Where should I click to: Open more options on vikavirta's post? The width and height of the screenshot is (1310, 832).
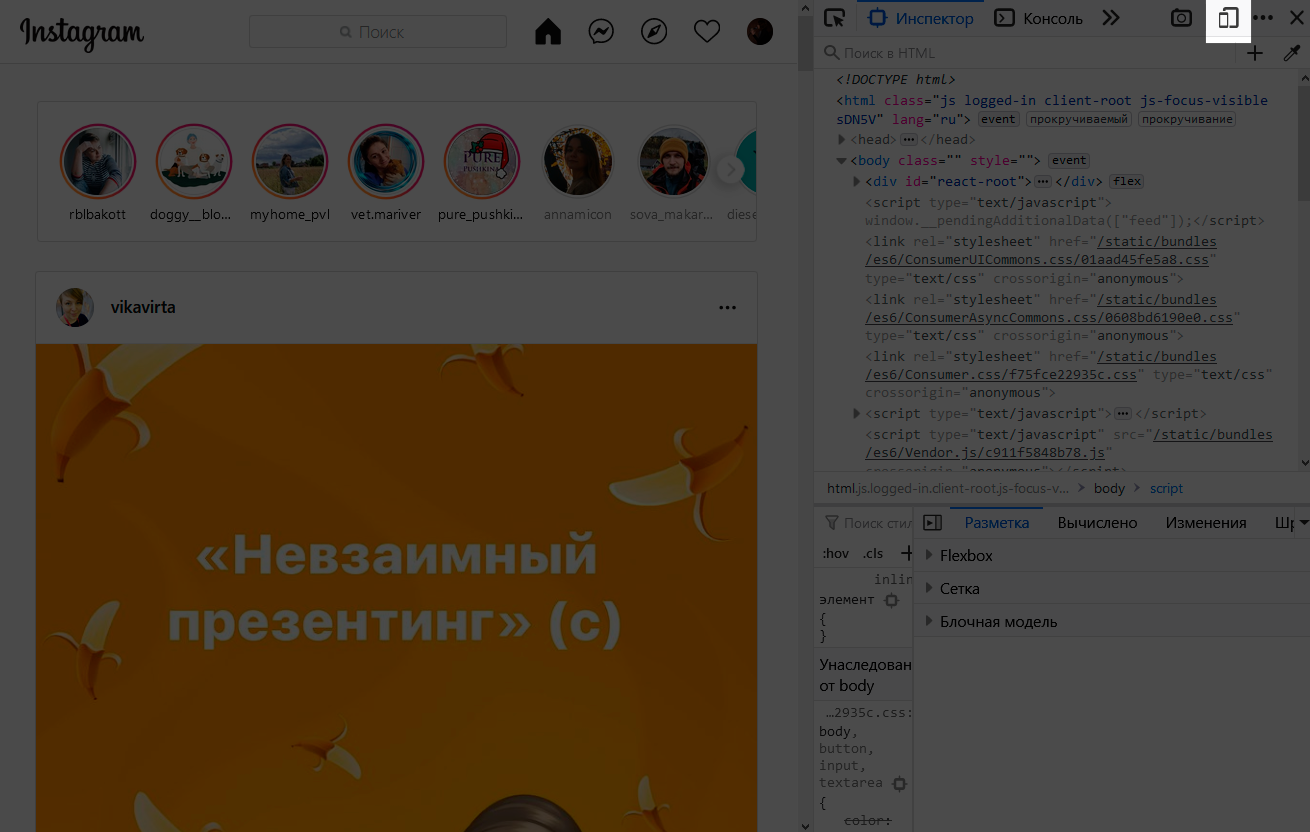727,307
